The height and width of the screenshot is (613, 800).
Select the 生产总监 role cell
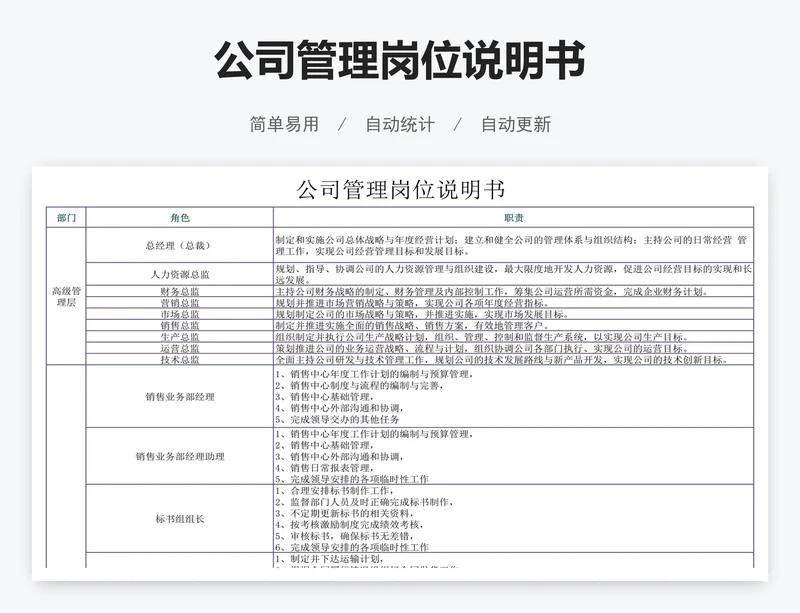[x=180, y=337]
